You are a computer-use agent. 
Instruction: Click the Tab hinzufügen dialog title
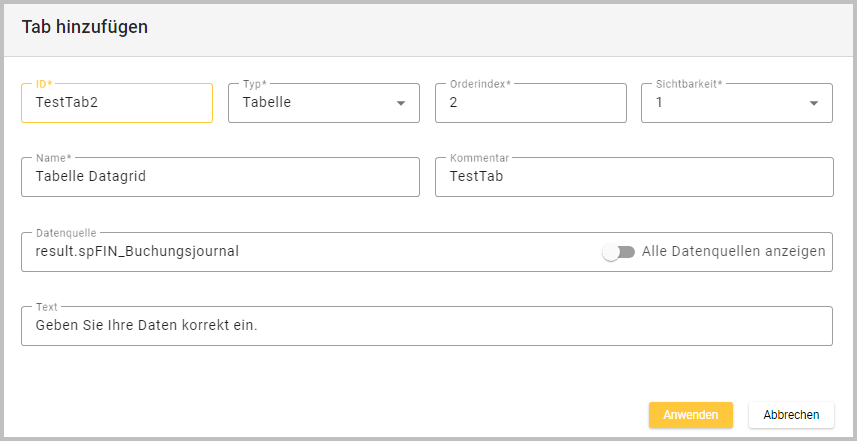pyautogui.click(x=85, y=28)
